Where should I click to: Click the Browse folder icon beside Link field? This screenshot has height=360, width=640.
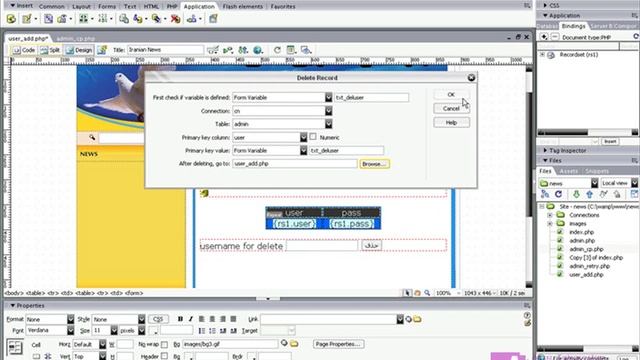click(417, 319)
